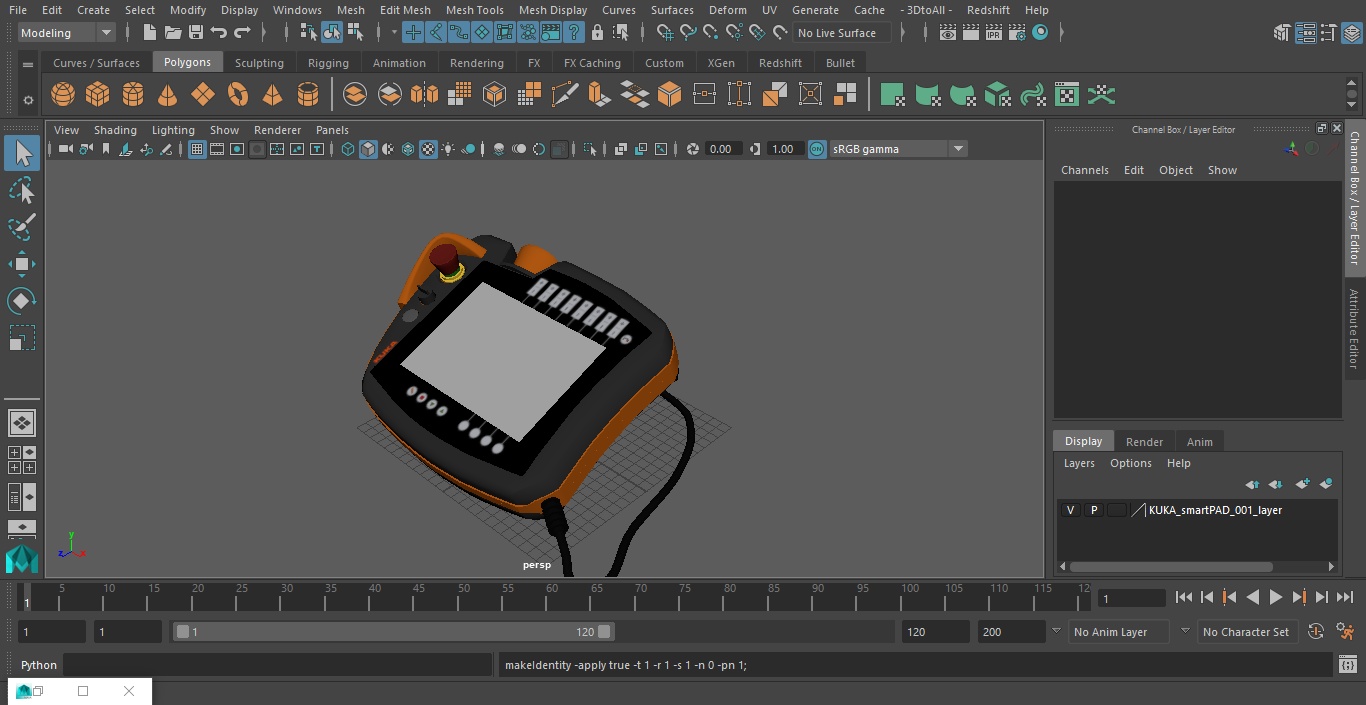Open the Render View clapperboard icon
Viewport: 1366px width, 705px height.
(x=948, y=33)
